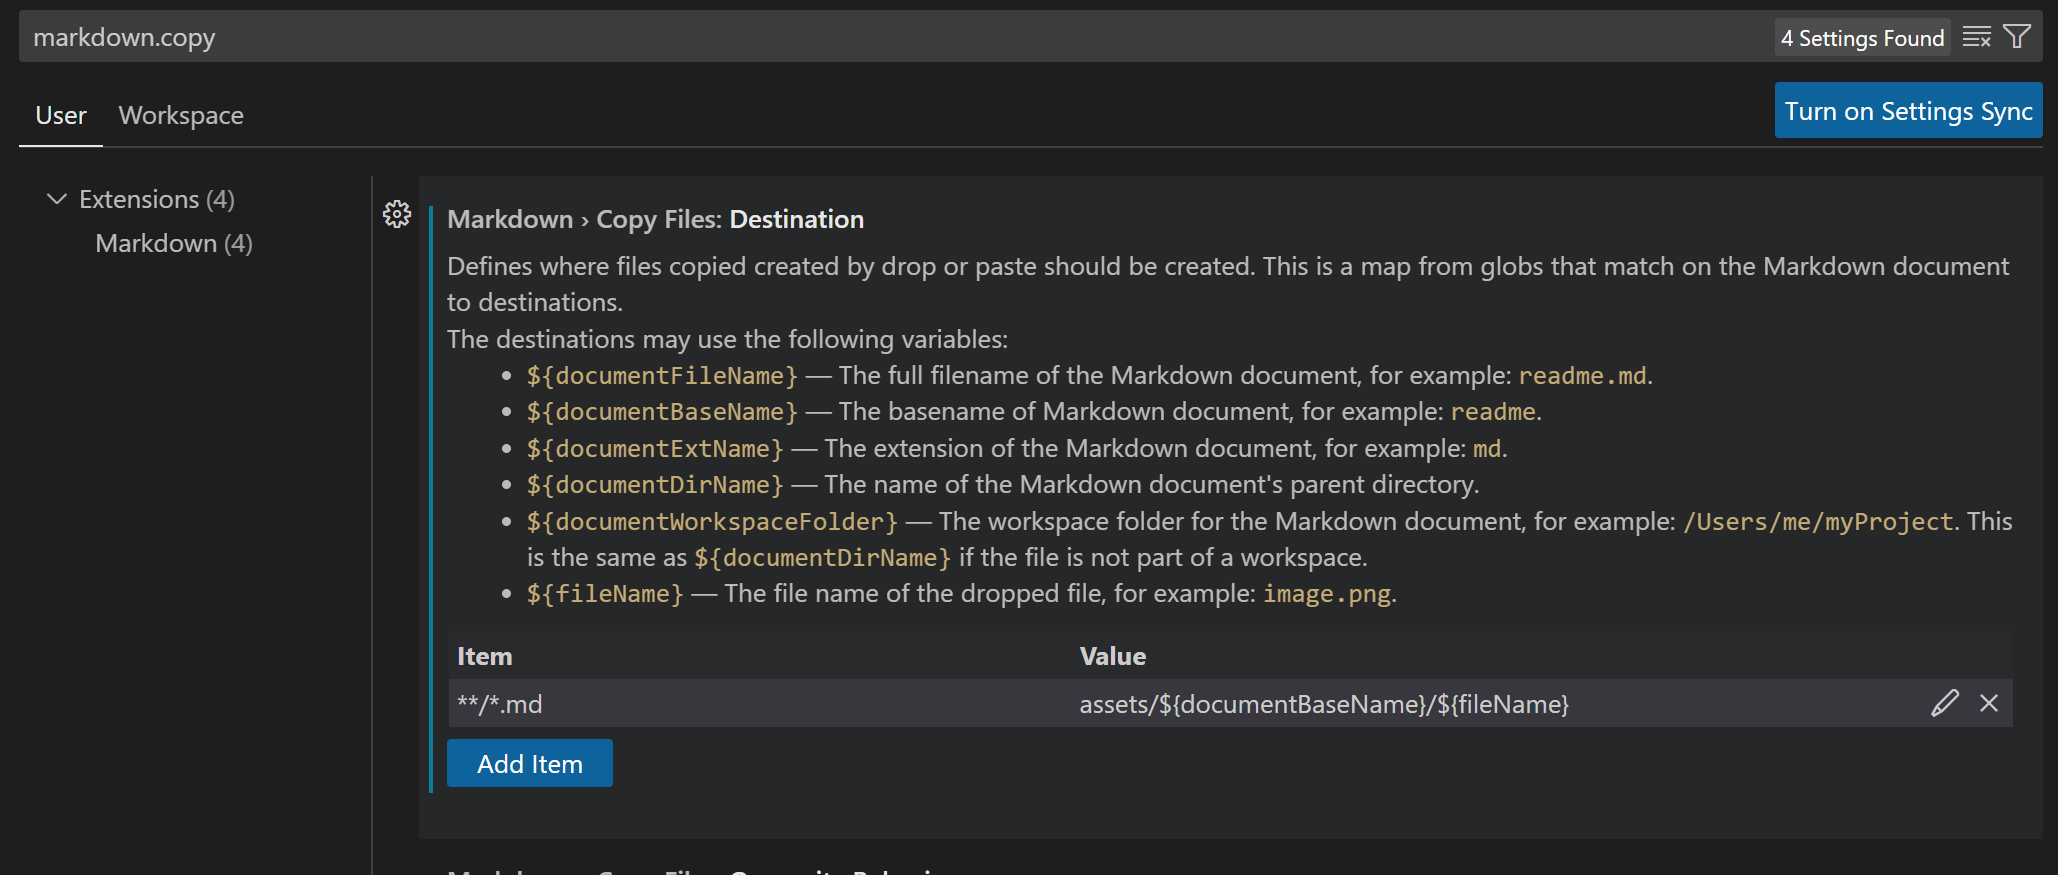Focus the markdown.copy search field
The height and width of the screenshot is (875, 2058).
[x=800, y=38]
